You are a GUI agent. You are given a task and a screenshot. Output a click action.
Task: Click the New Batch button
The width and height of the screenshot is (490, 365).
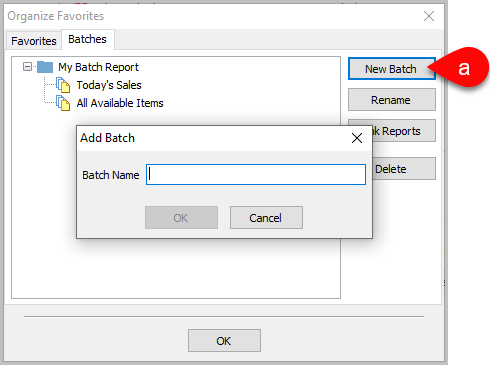392,69
